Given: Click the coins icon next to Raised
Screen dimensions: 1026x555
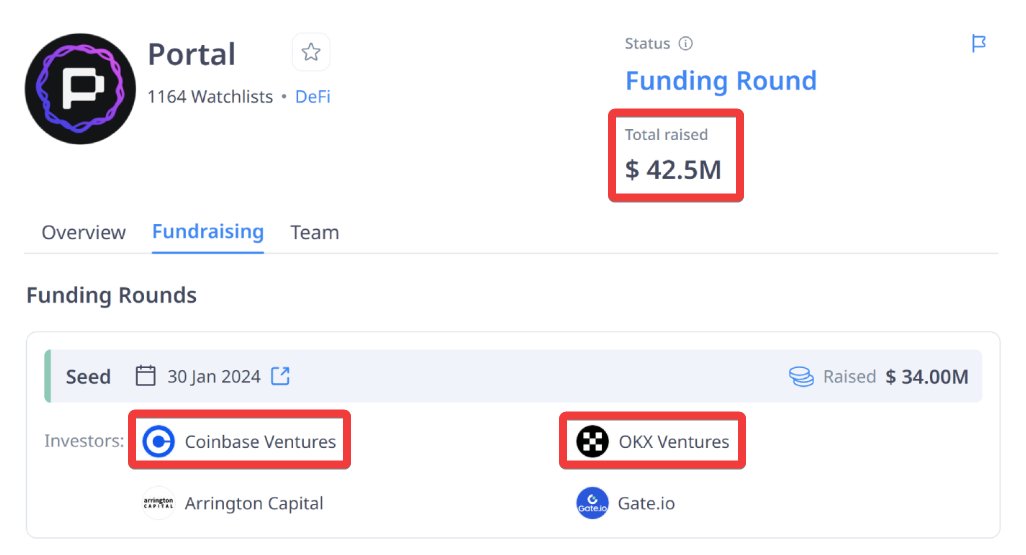Looking at the screenshot, I should 801,377.
